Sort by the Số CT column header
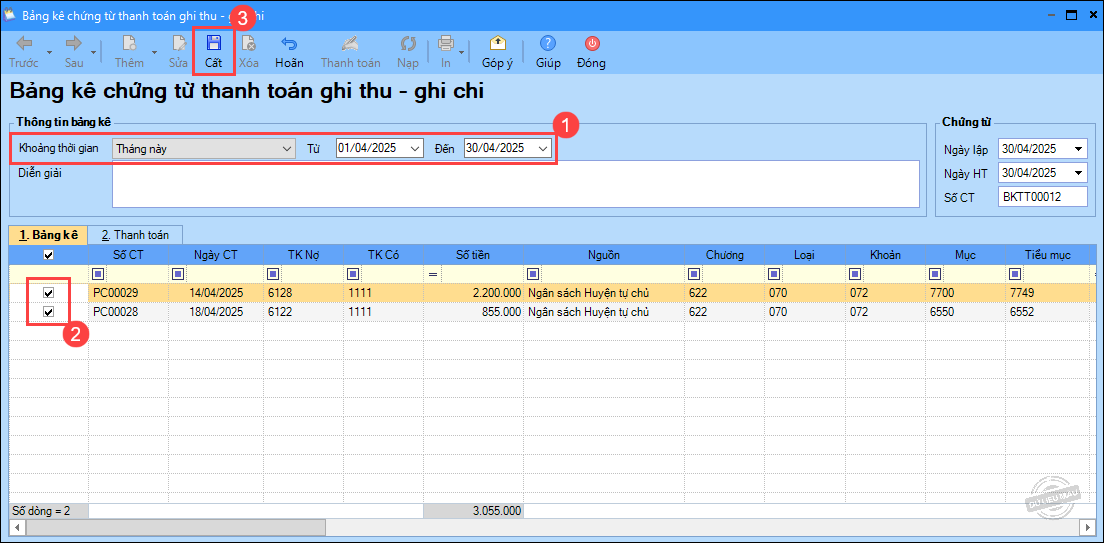The height and width of the screenshot is (543, 1104). (127, 255)
